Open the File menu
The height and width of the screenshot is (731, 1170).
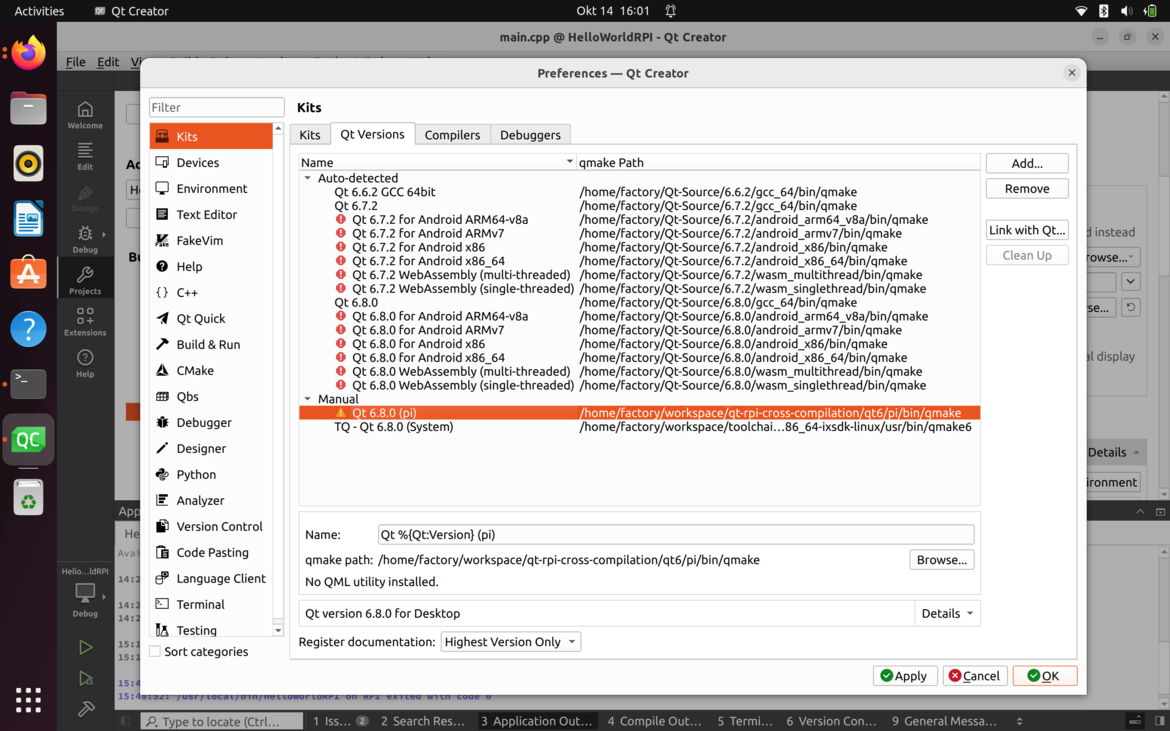point(75,62)
